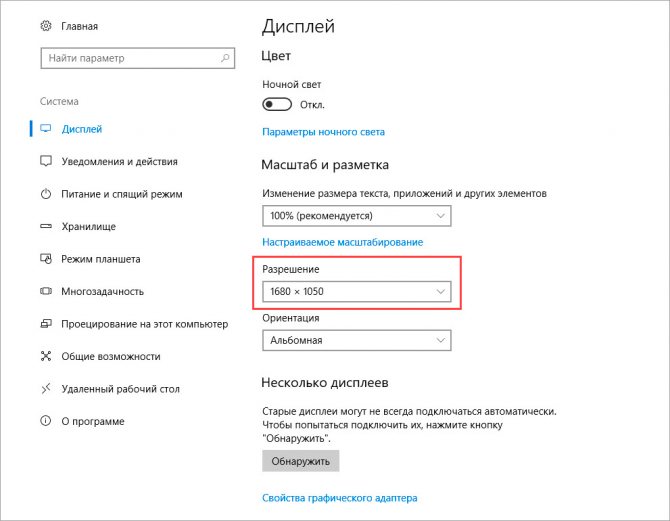Expand the Разрешение 1680 × 1050 dropdown
The height and width of the screenshot is (521, 670).
(356, 291)
